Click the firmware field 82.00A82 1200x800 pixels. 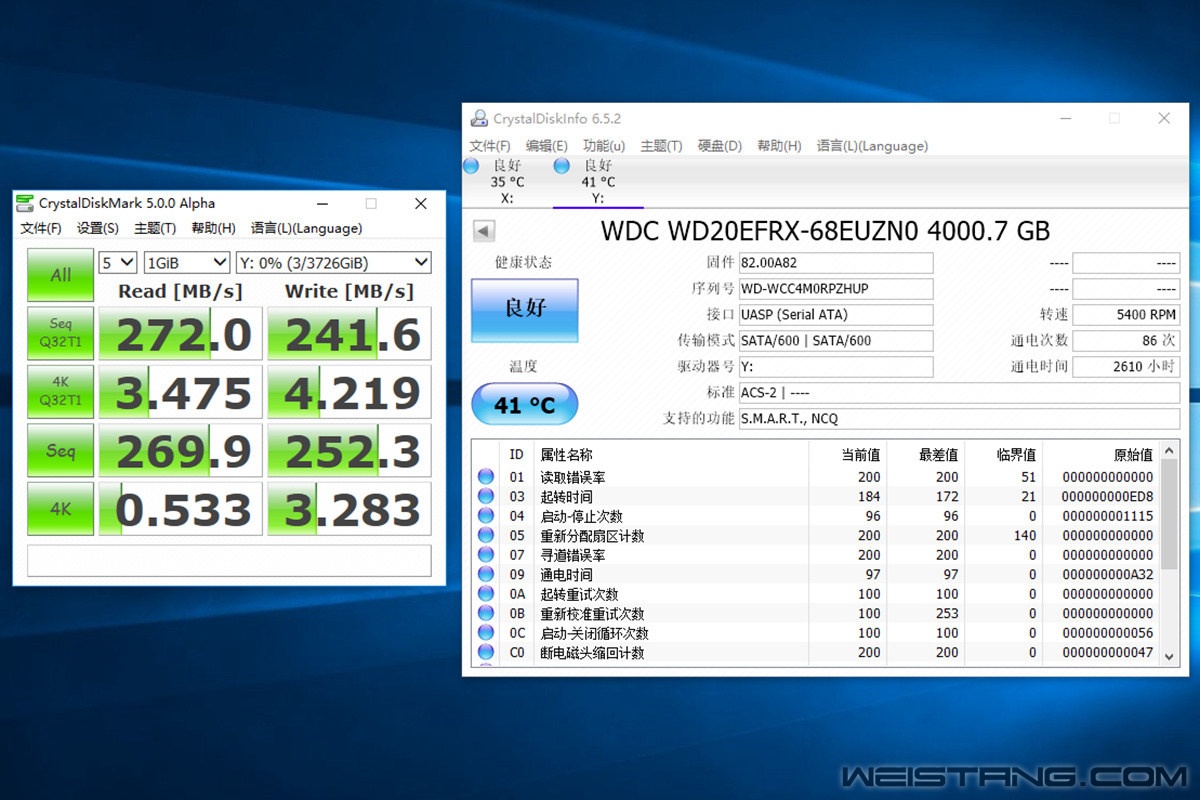tap(836, 263)
